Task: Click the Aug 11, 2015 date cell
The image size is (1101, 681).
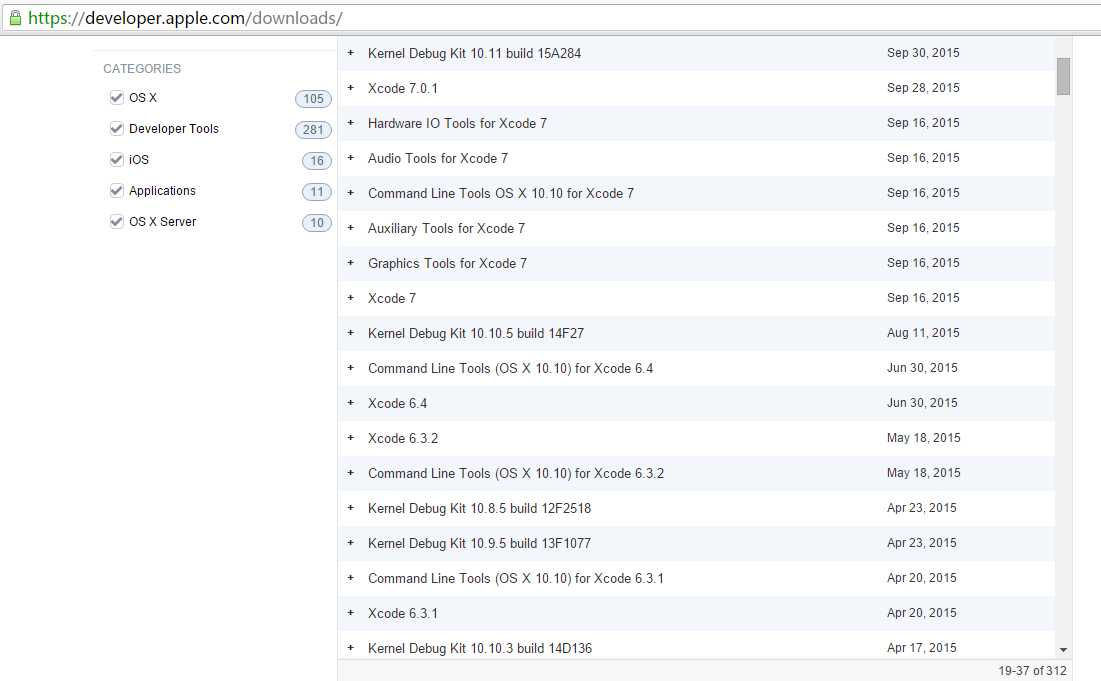Action: (x=923, y=333)
